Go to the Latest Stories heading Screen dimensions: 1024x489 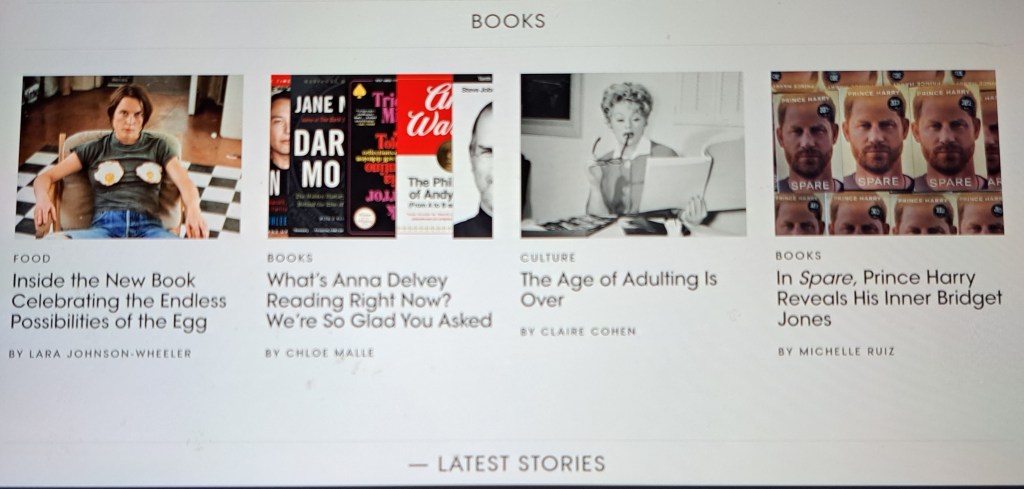click(507, 464)
